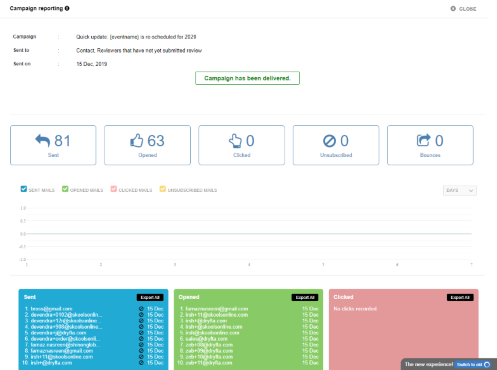Click row 1 email in Sent list
497x370 pixels.
(x=51, y=309)
